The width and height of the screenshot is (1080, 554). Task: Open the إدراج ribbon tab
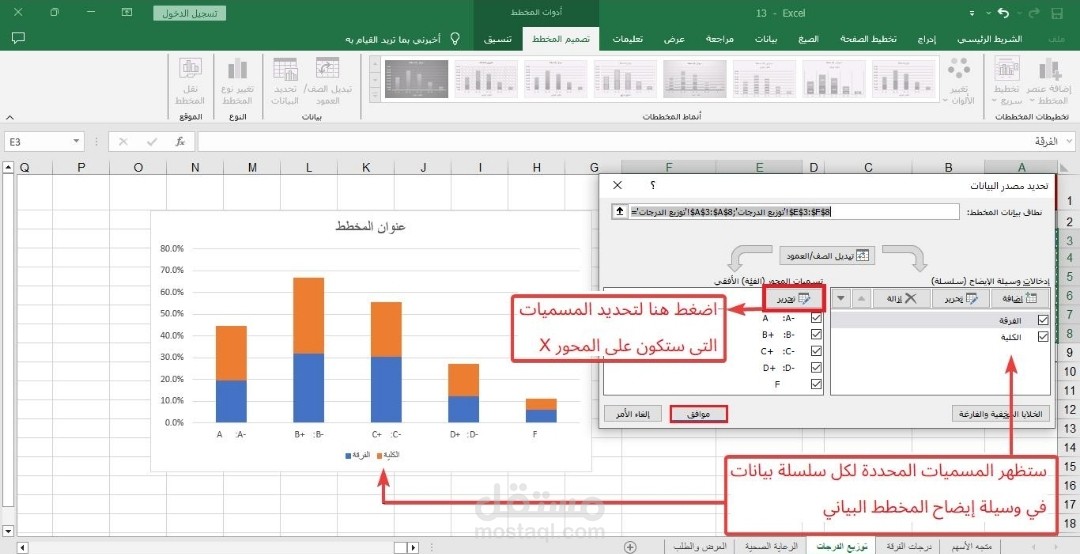(x=926, y=39)
